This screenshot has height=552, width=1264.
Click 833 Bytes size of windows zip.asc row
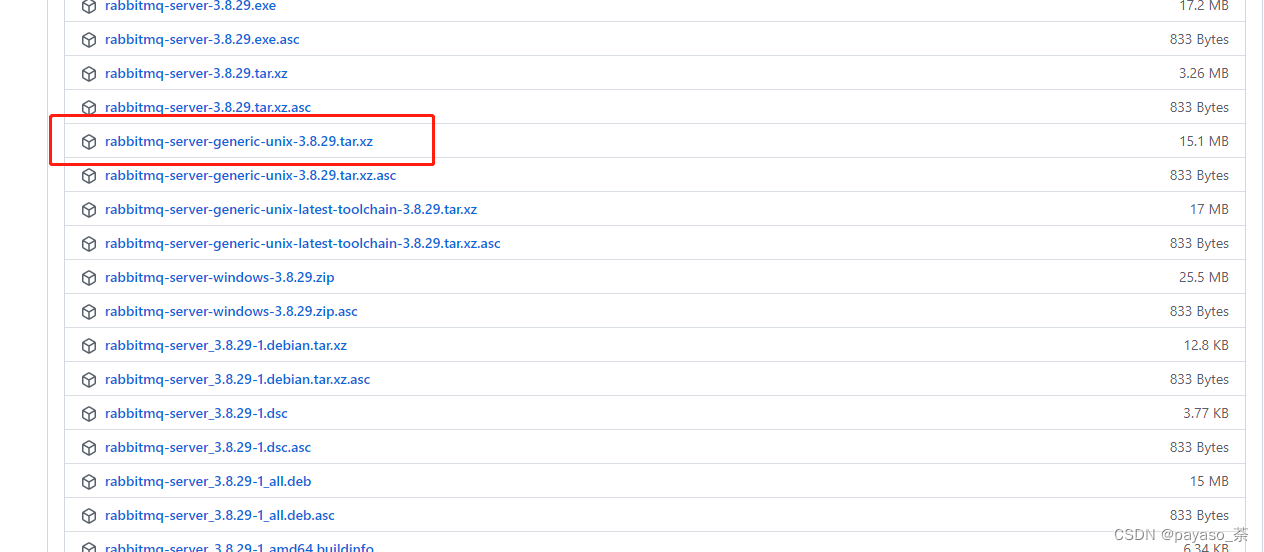coord(1199,312)
